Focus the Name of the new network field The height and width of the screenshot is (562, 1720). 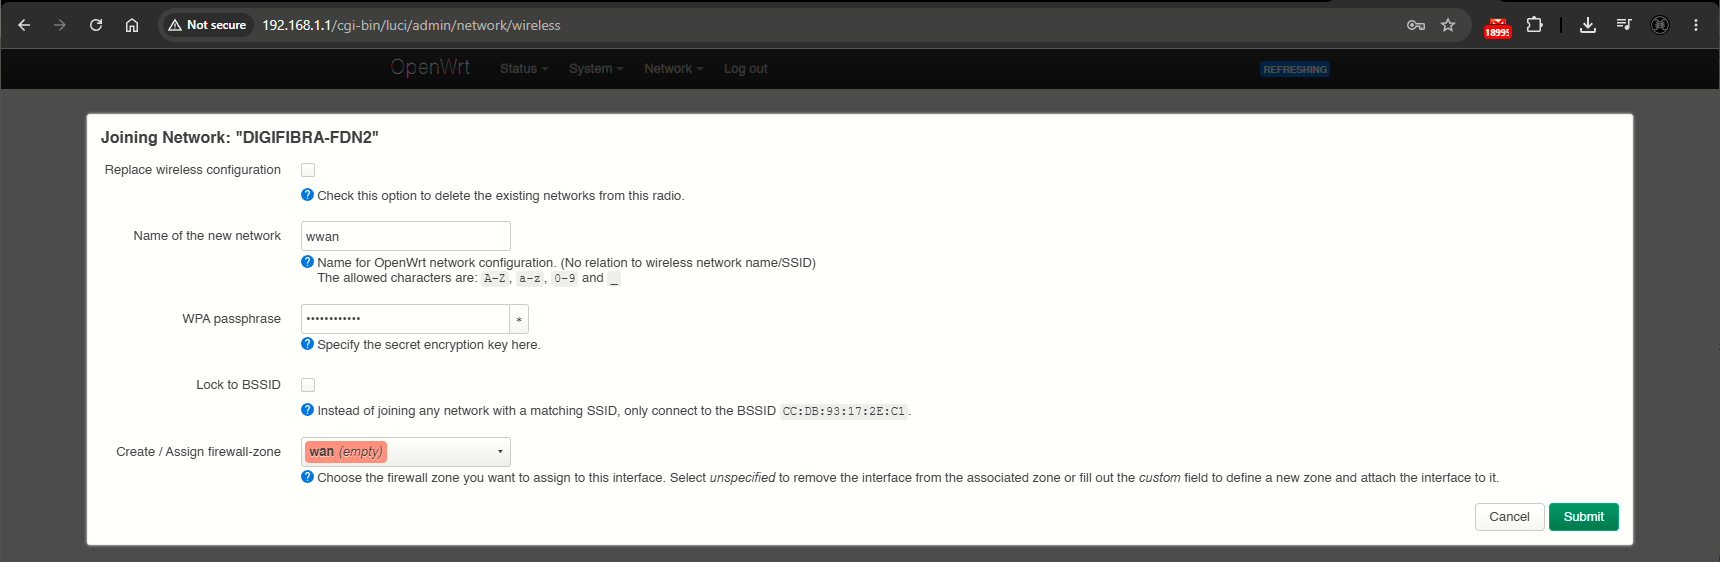pyautogui.click(x=406, y=236)
